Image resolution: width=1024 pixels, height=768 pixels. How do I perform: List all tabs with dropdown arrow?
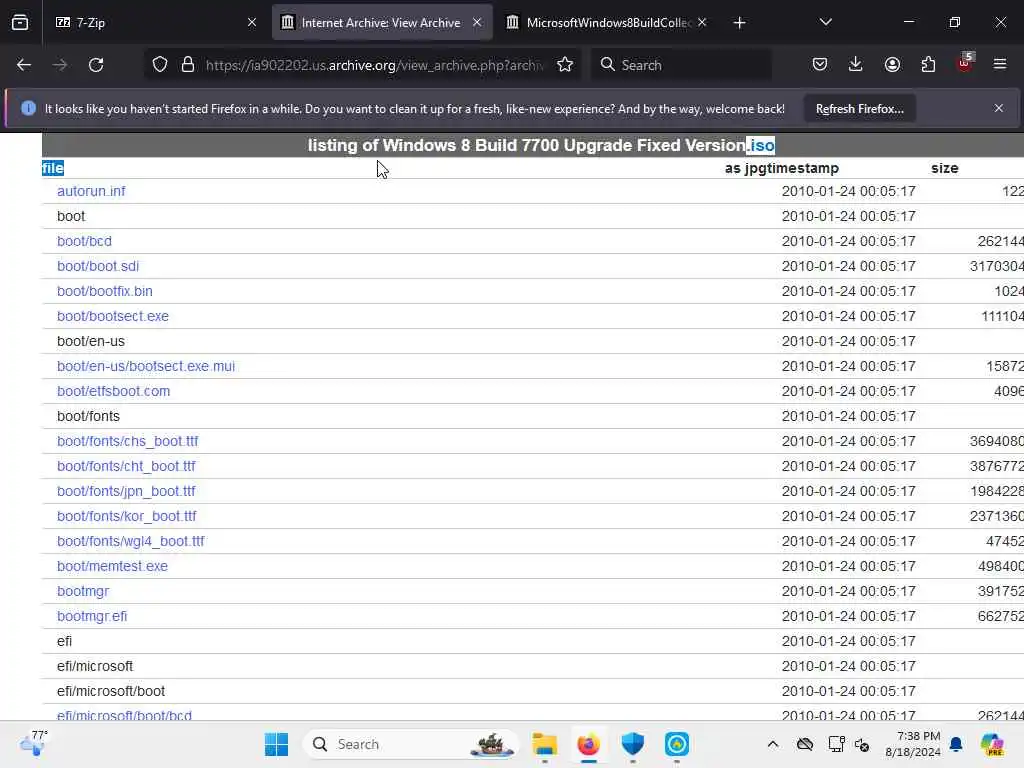click(x=825, y=22)
